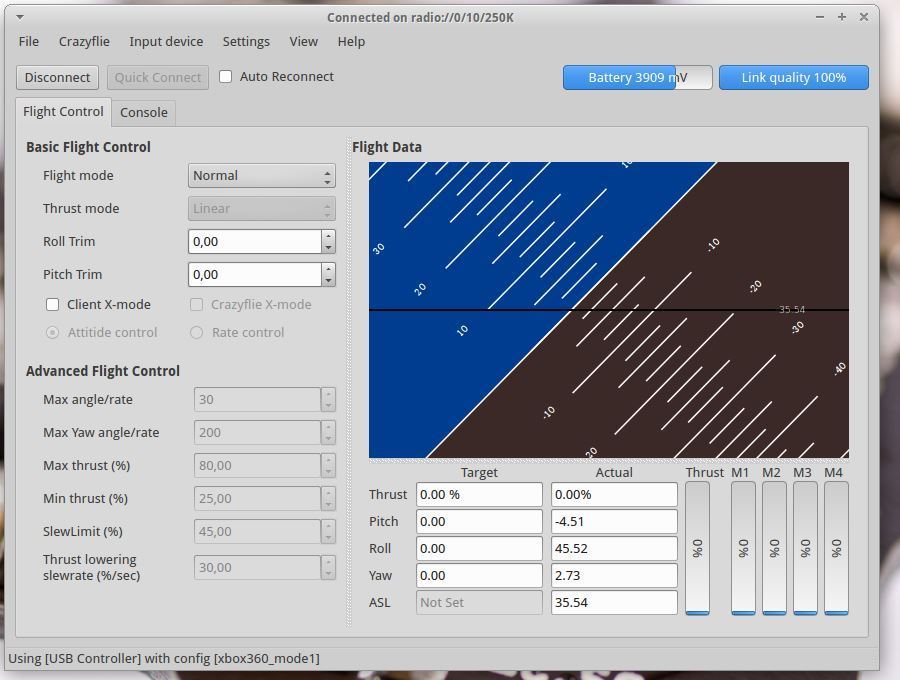Click the M2 motor gauge bar
The width and height of the screenshot is (900, 680).
773,548
